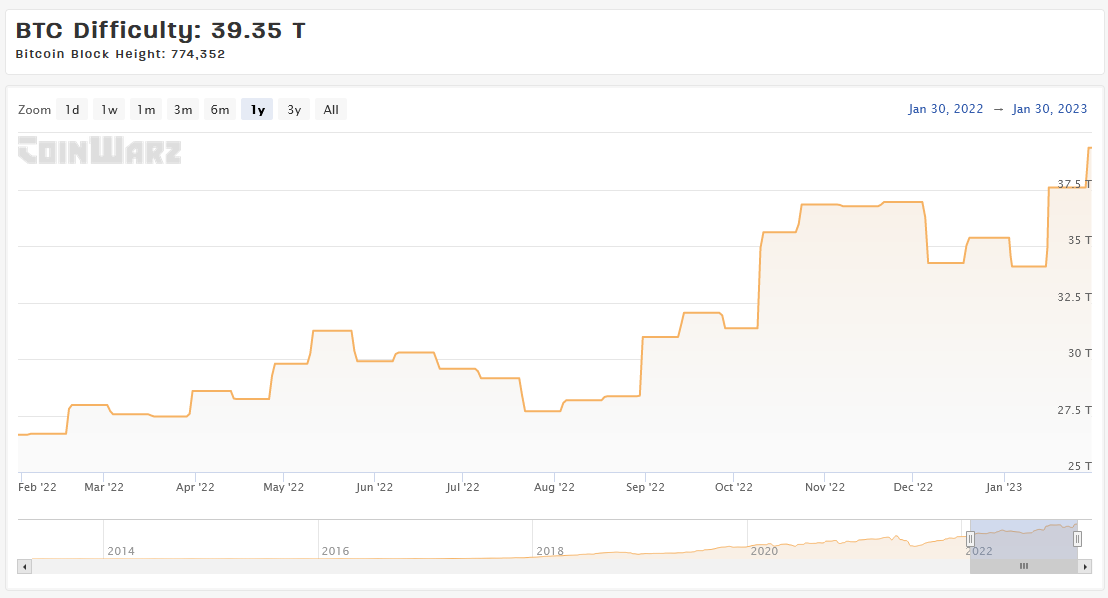This screenshot has width=1108, height=598.
Task: Click 2016 in the navigator timeline
Action: coord(335,551)
